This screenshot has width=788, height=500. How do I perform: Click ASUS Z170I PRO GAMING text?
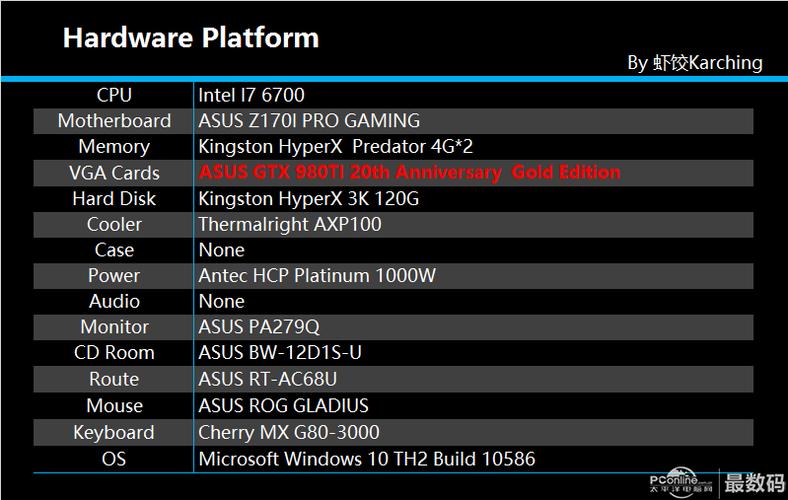click(309, 121)
